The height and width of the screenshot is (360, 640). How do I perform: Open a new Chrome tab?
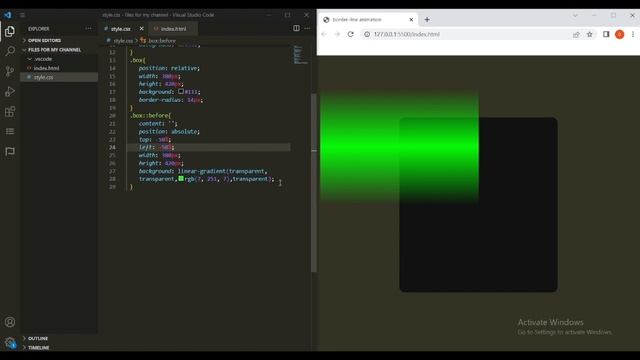pos(427,20)
